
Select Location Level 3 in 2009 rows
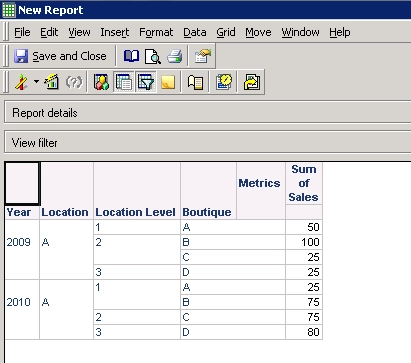[x=137, y=272]
